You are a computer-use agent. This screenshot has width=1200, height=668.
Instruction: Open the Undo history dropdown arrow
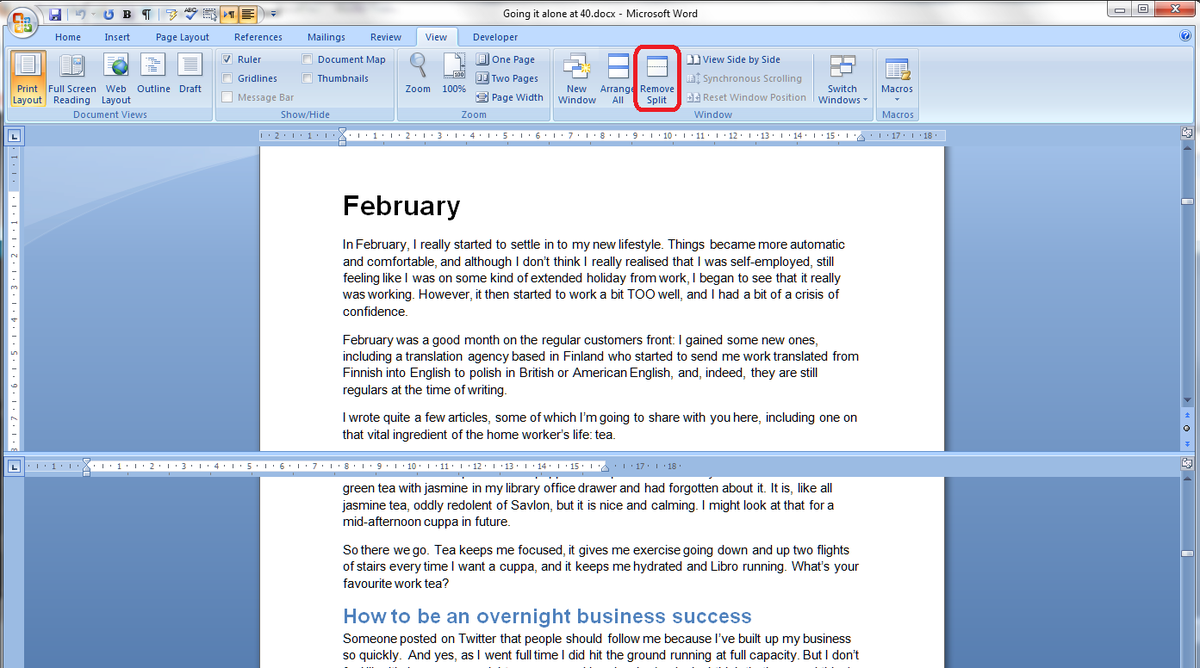click(93, 15)
